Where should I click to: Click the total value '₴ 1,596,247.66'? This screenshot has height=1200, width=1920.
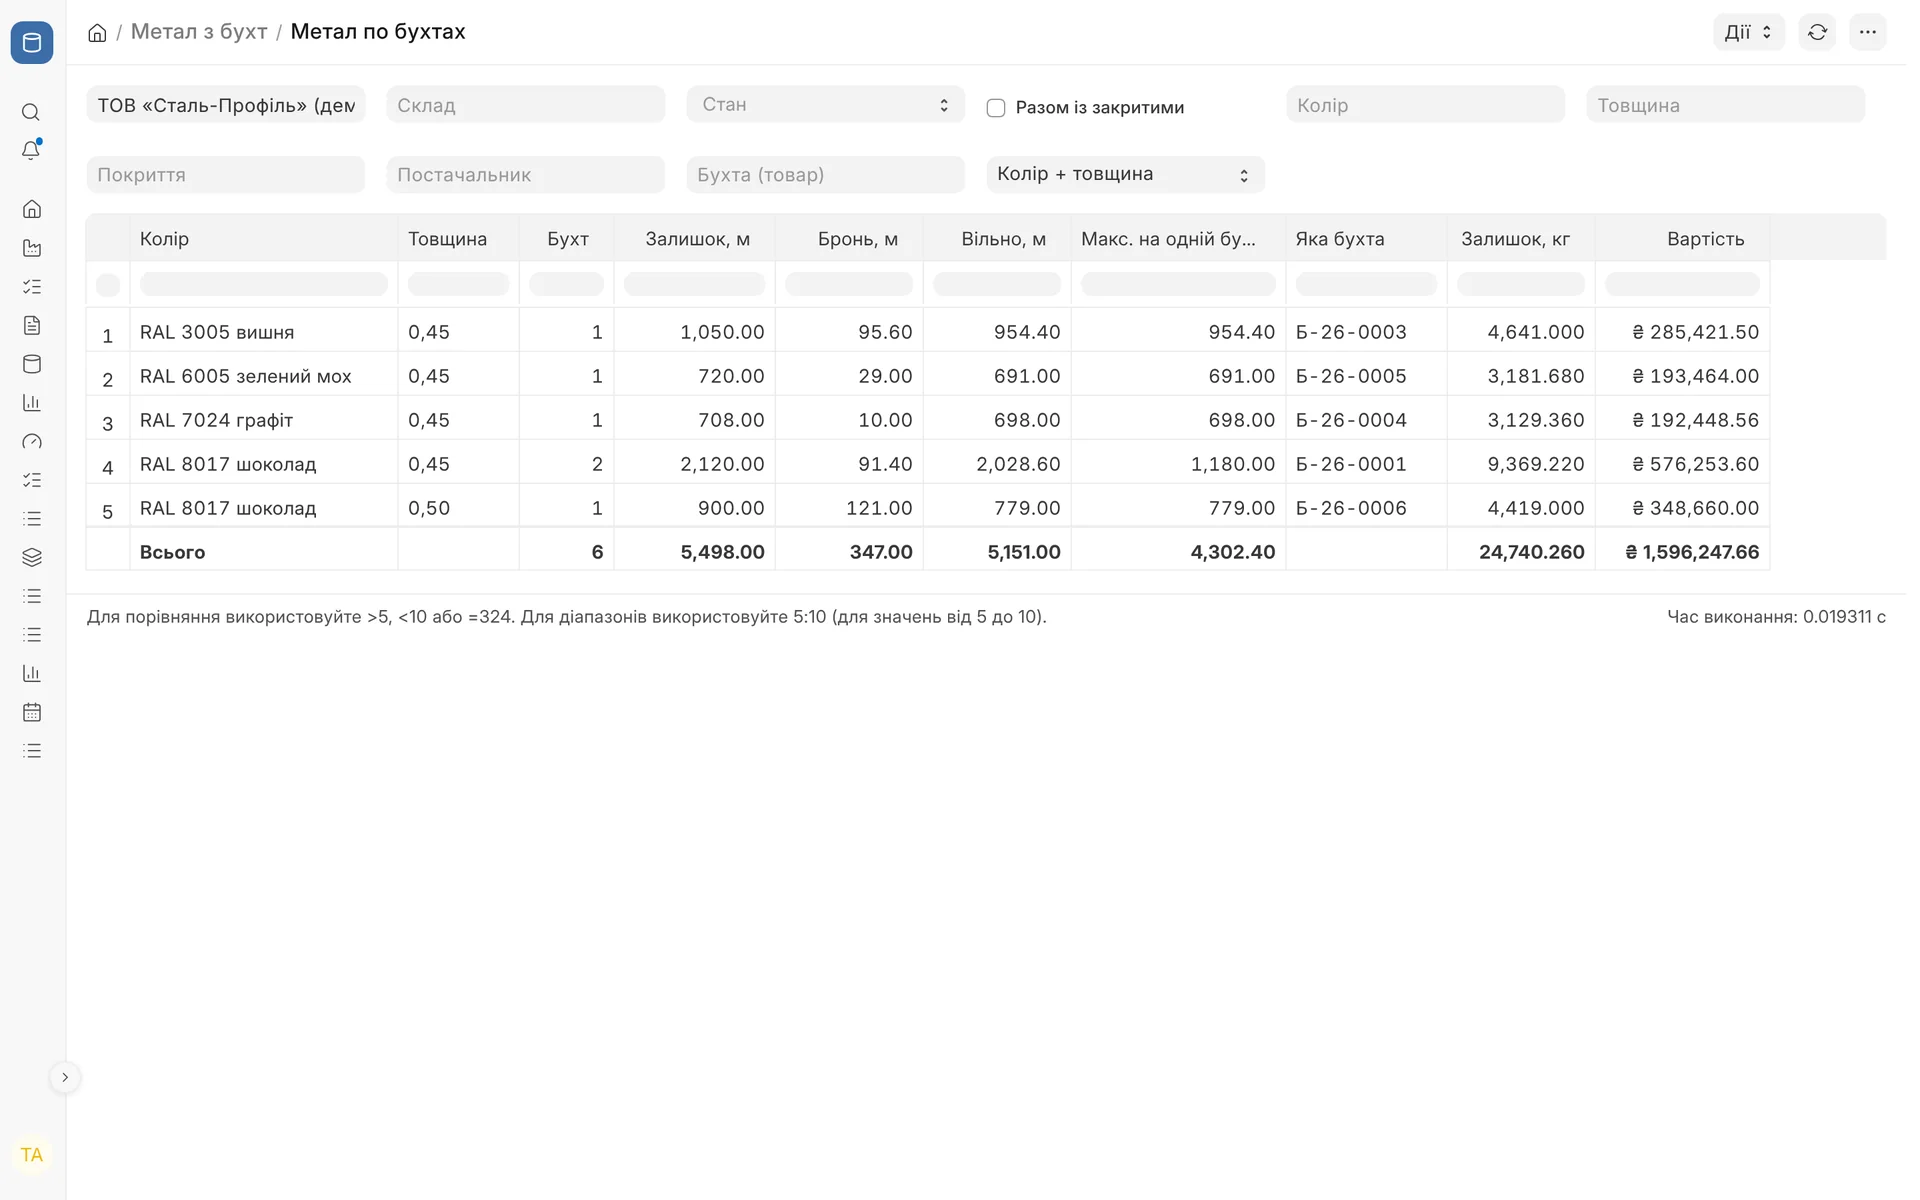pos(1692,552)
